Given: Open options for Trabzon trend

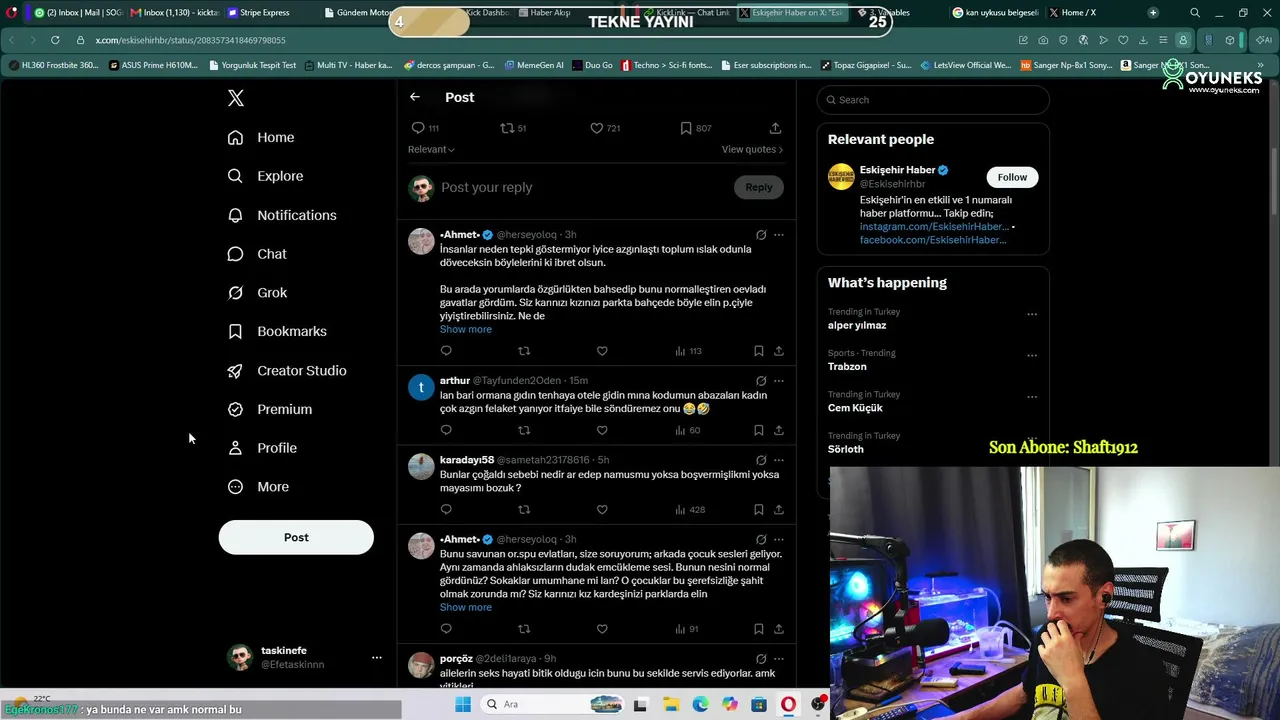Looking at the screenshot, I should [1032, 355].
